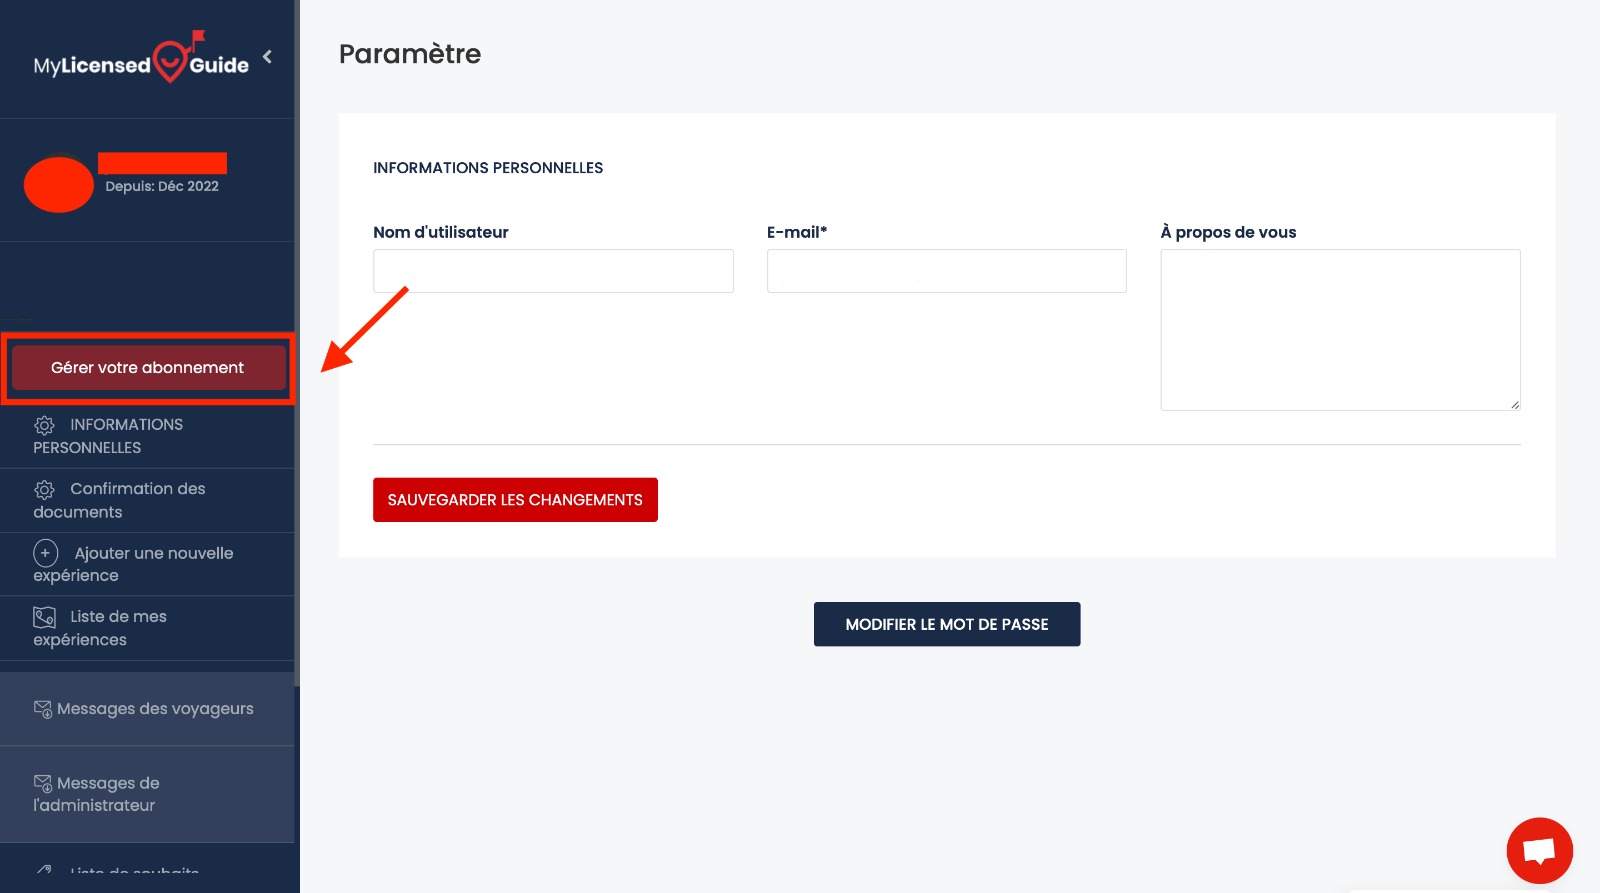
Task: Click the À propos de vous text area
Action: (1340, 329)
